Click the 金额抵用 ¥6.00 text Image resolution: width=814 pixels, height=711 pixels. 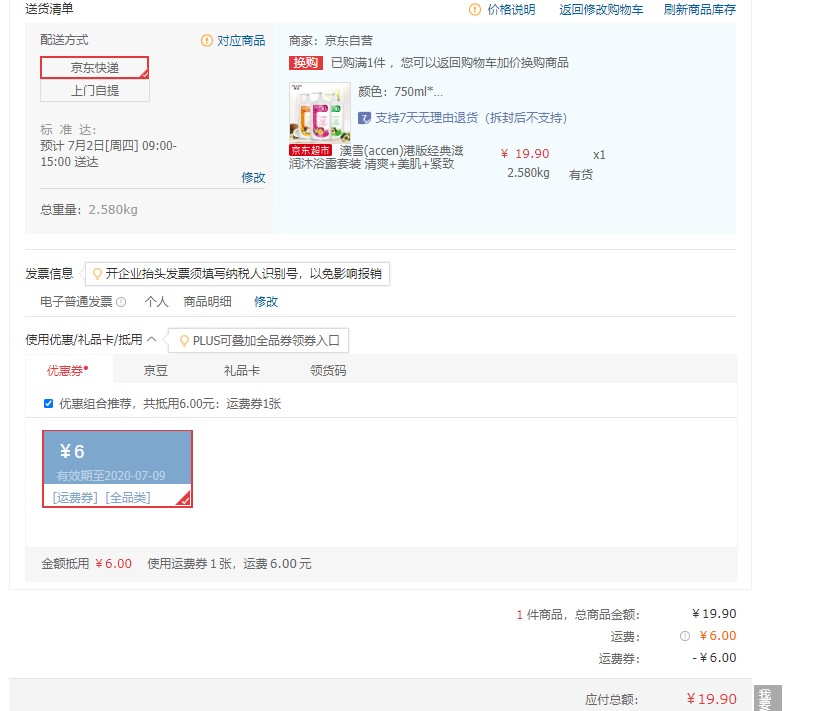click(x=87, y=564)
